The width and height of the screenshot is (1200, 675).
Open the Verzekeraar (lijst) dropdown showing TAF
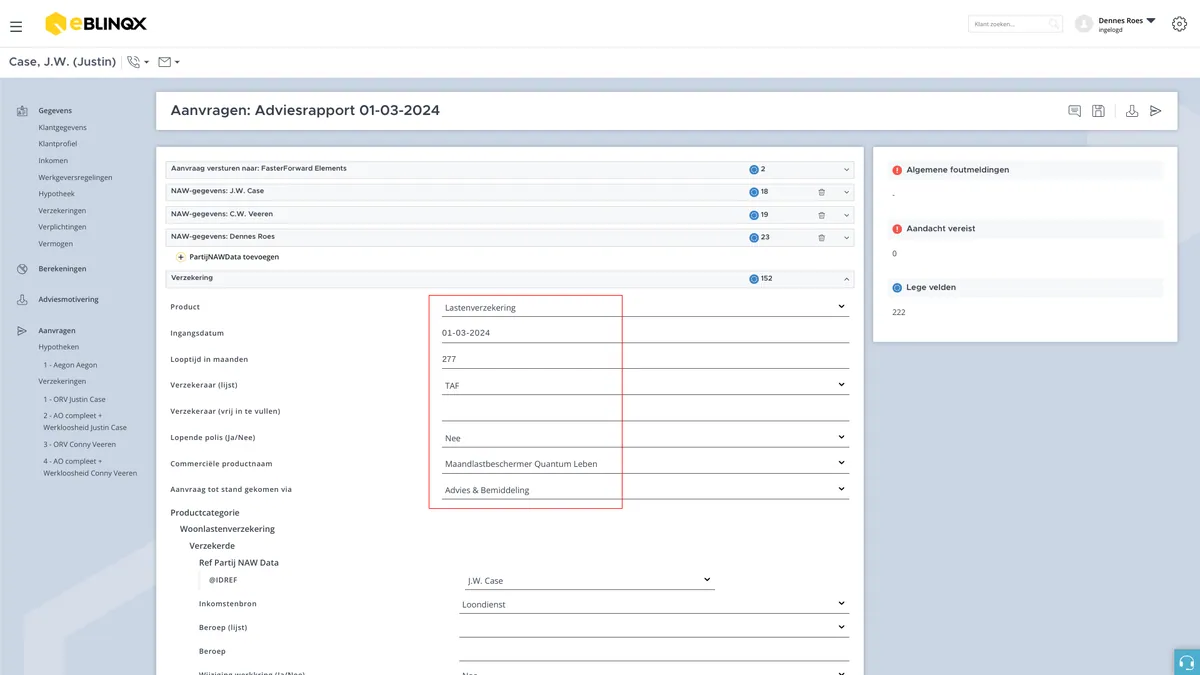(645, 385)
